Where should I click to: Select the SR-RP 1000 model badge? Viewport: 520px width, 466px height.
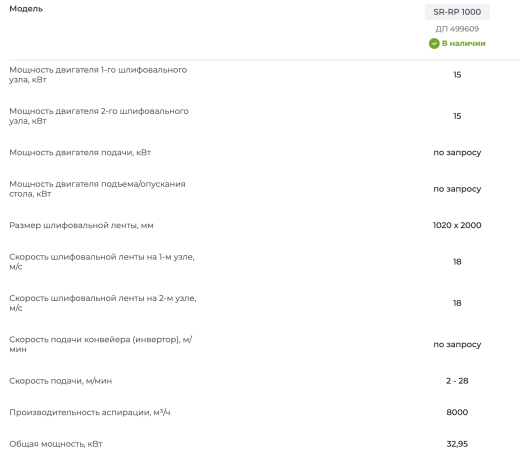point(457,12)
